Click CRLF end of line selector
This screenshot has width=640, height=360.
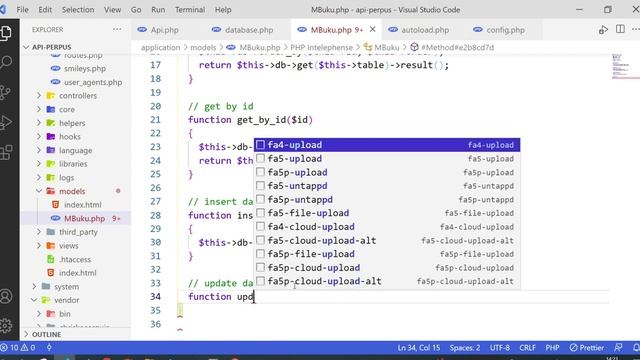[527, 348]
